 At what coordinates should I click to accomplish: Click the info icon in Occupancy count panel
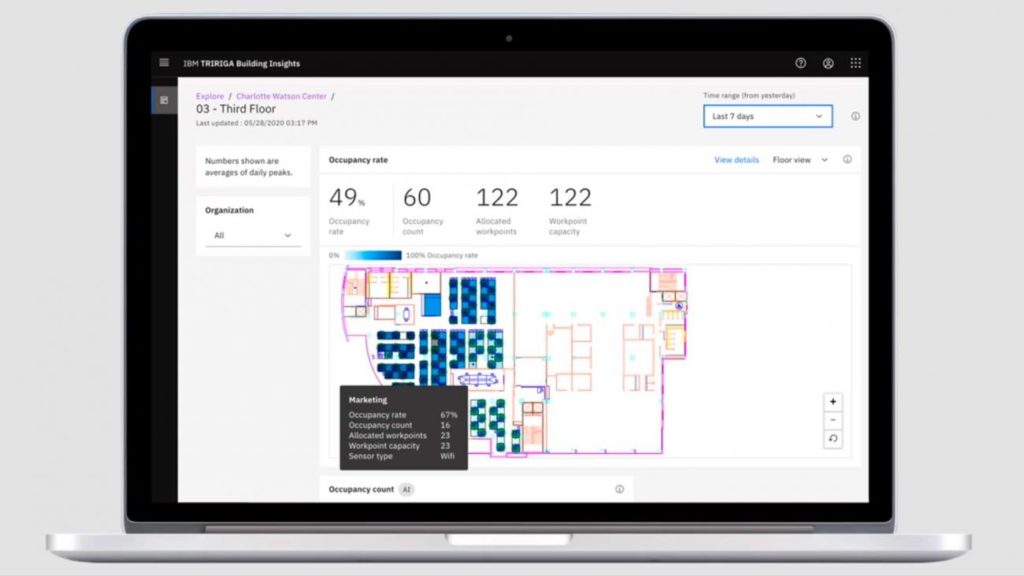[x=619, y=489]
